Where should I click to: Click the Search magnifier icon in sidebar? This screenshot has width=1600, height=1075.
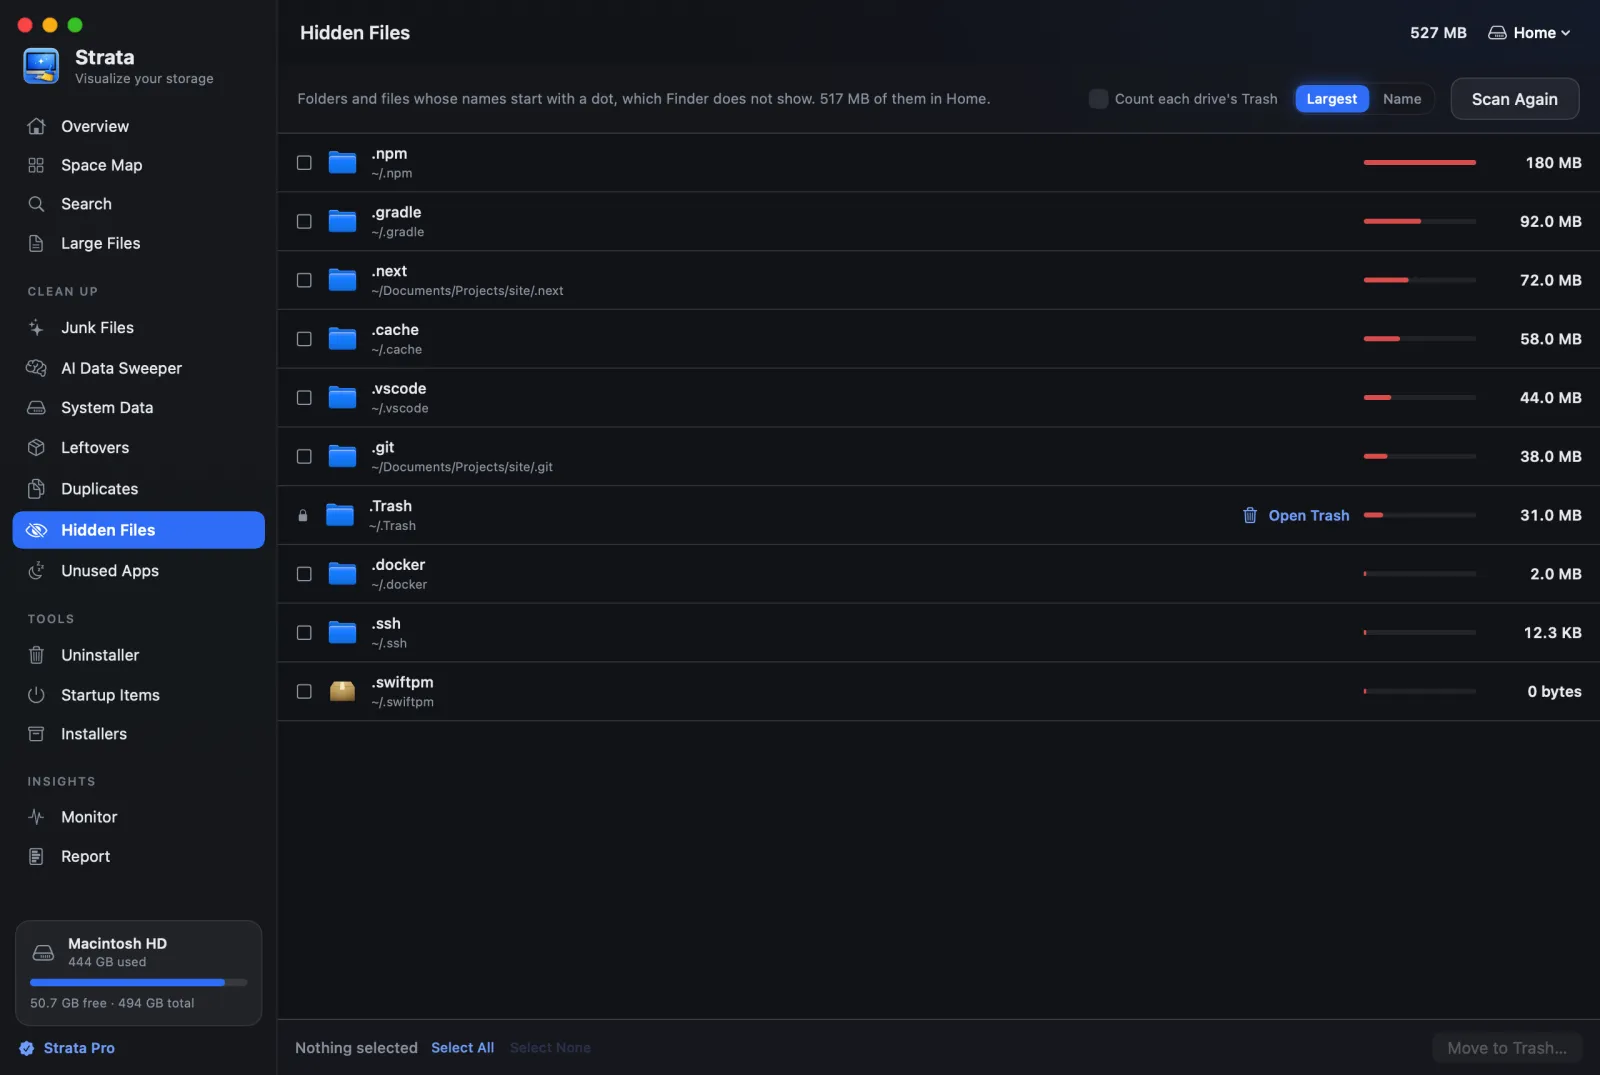click(36, 204)
